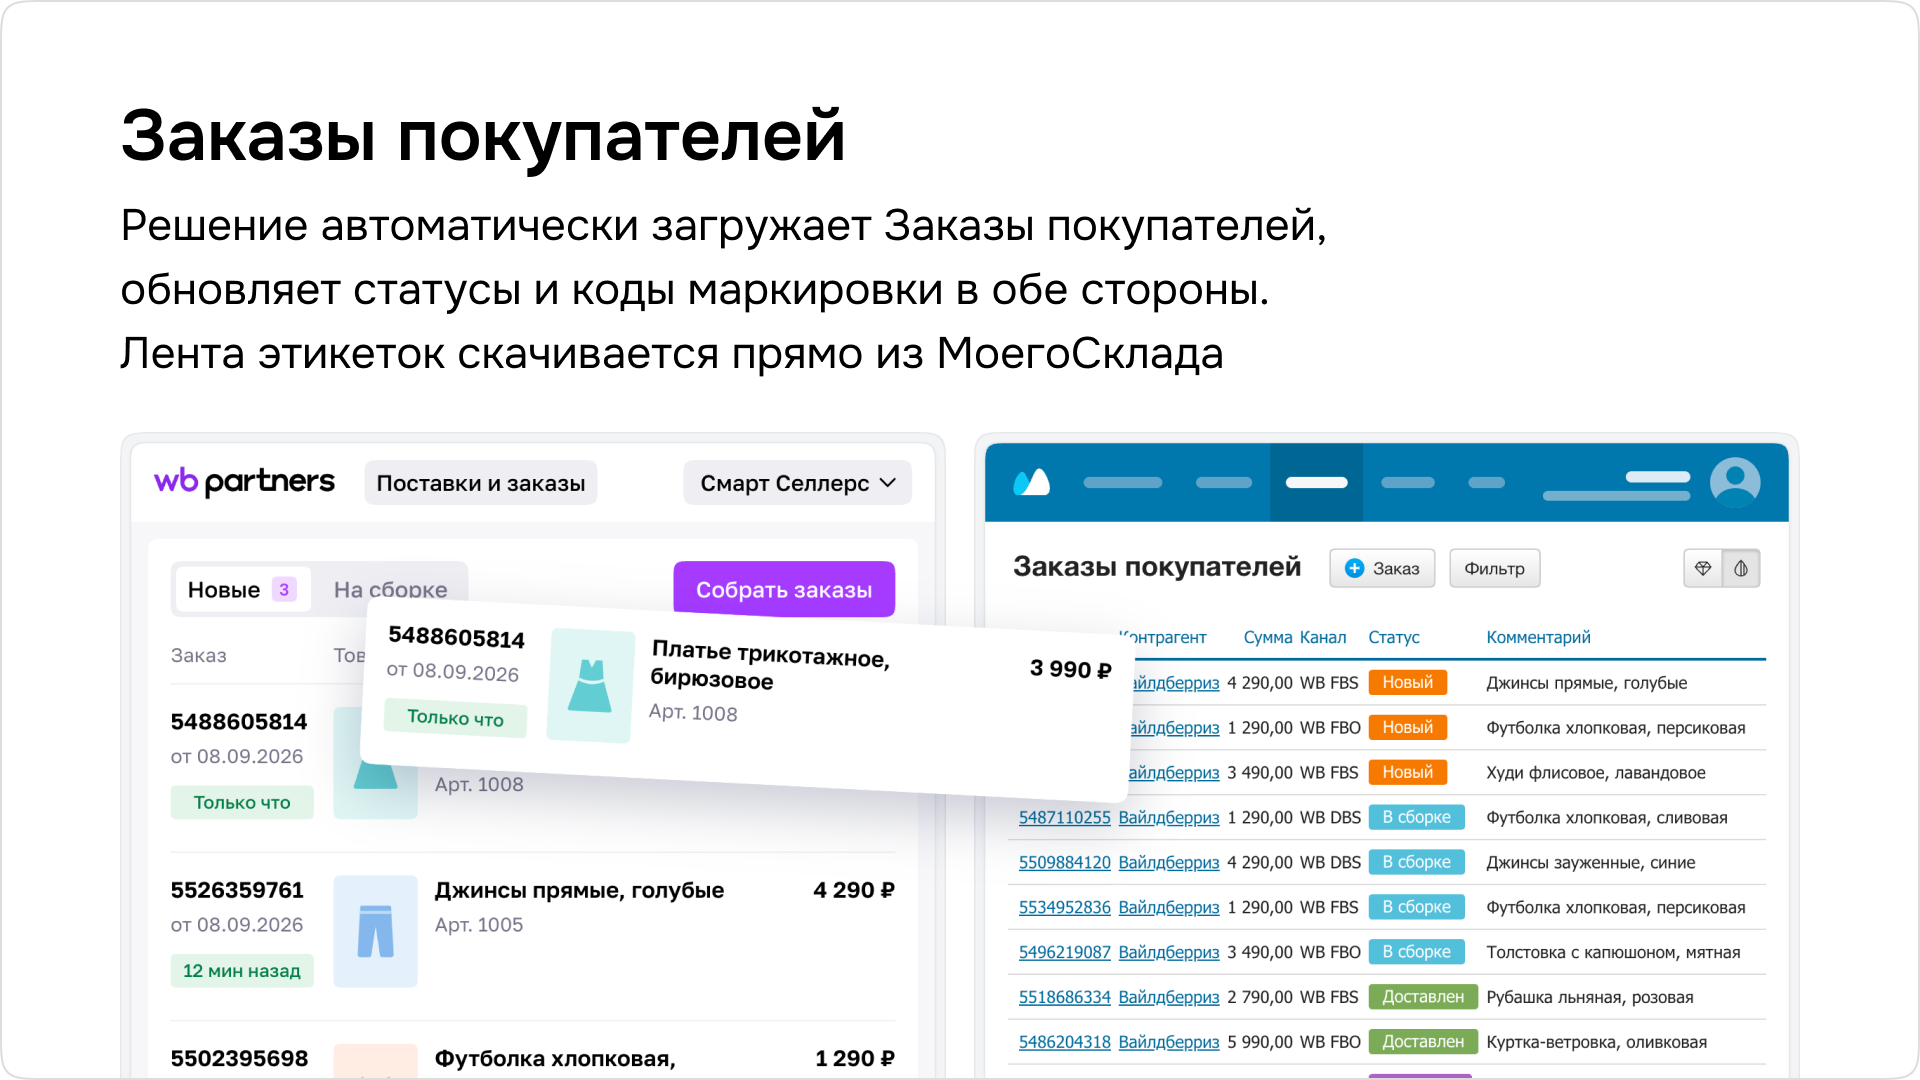This screenshot has height=1080, width=1920.
Task: Open the Фильтр button
Action: click(x=1494, y=568)
